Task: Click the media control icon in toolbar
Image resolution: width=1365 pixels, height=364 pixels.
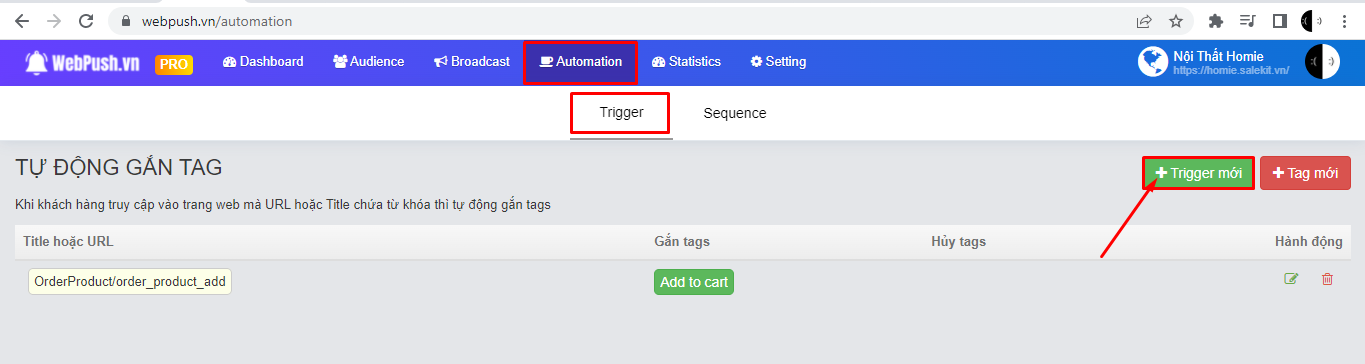Action: [x=1247, y=20]
